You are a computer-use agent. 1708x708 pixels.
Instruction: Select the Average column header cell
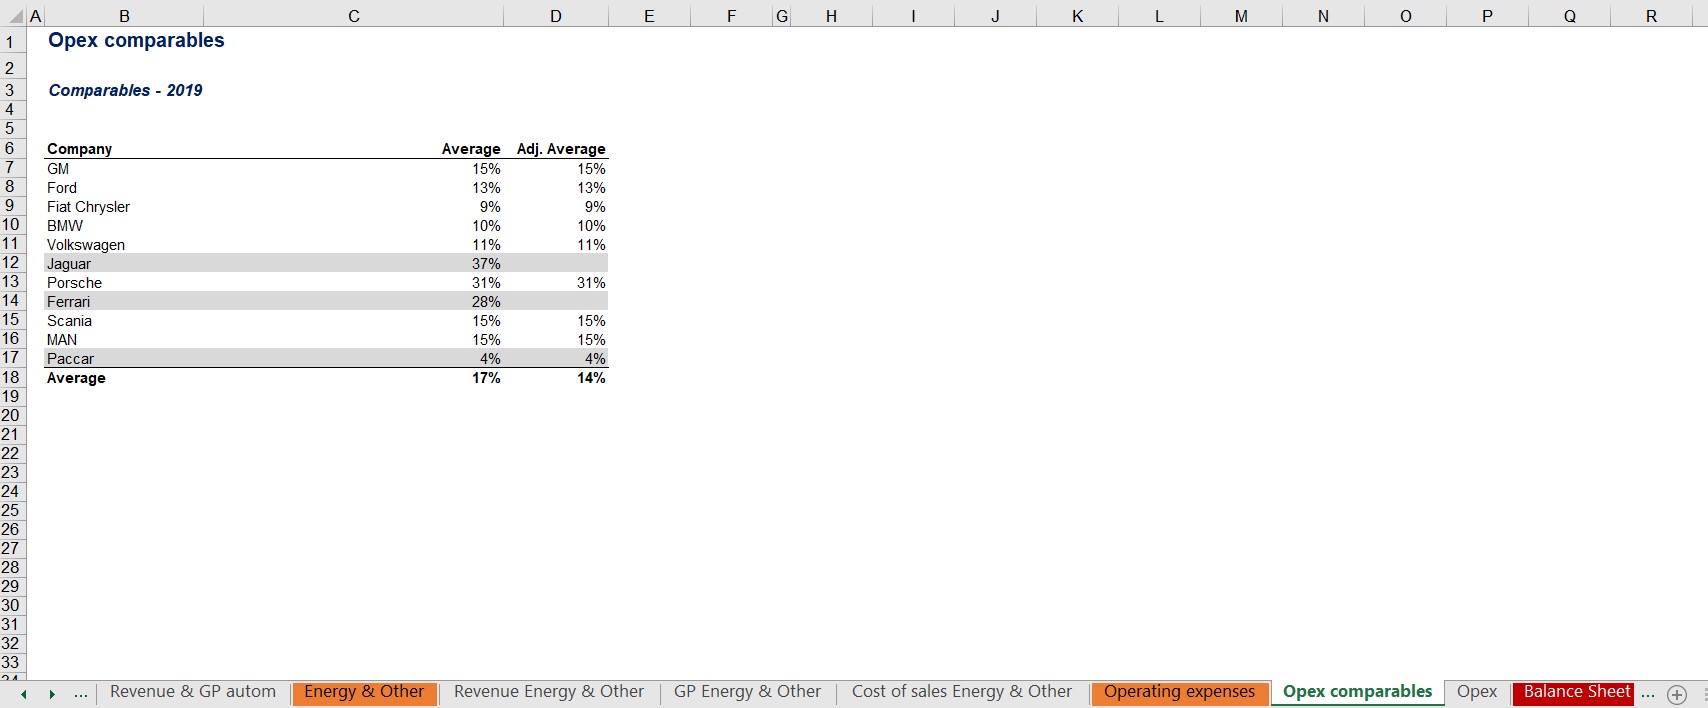point(471,149)
